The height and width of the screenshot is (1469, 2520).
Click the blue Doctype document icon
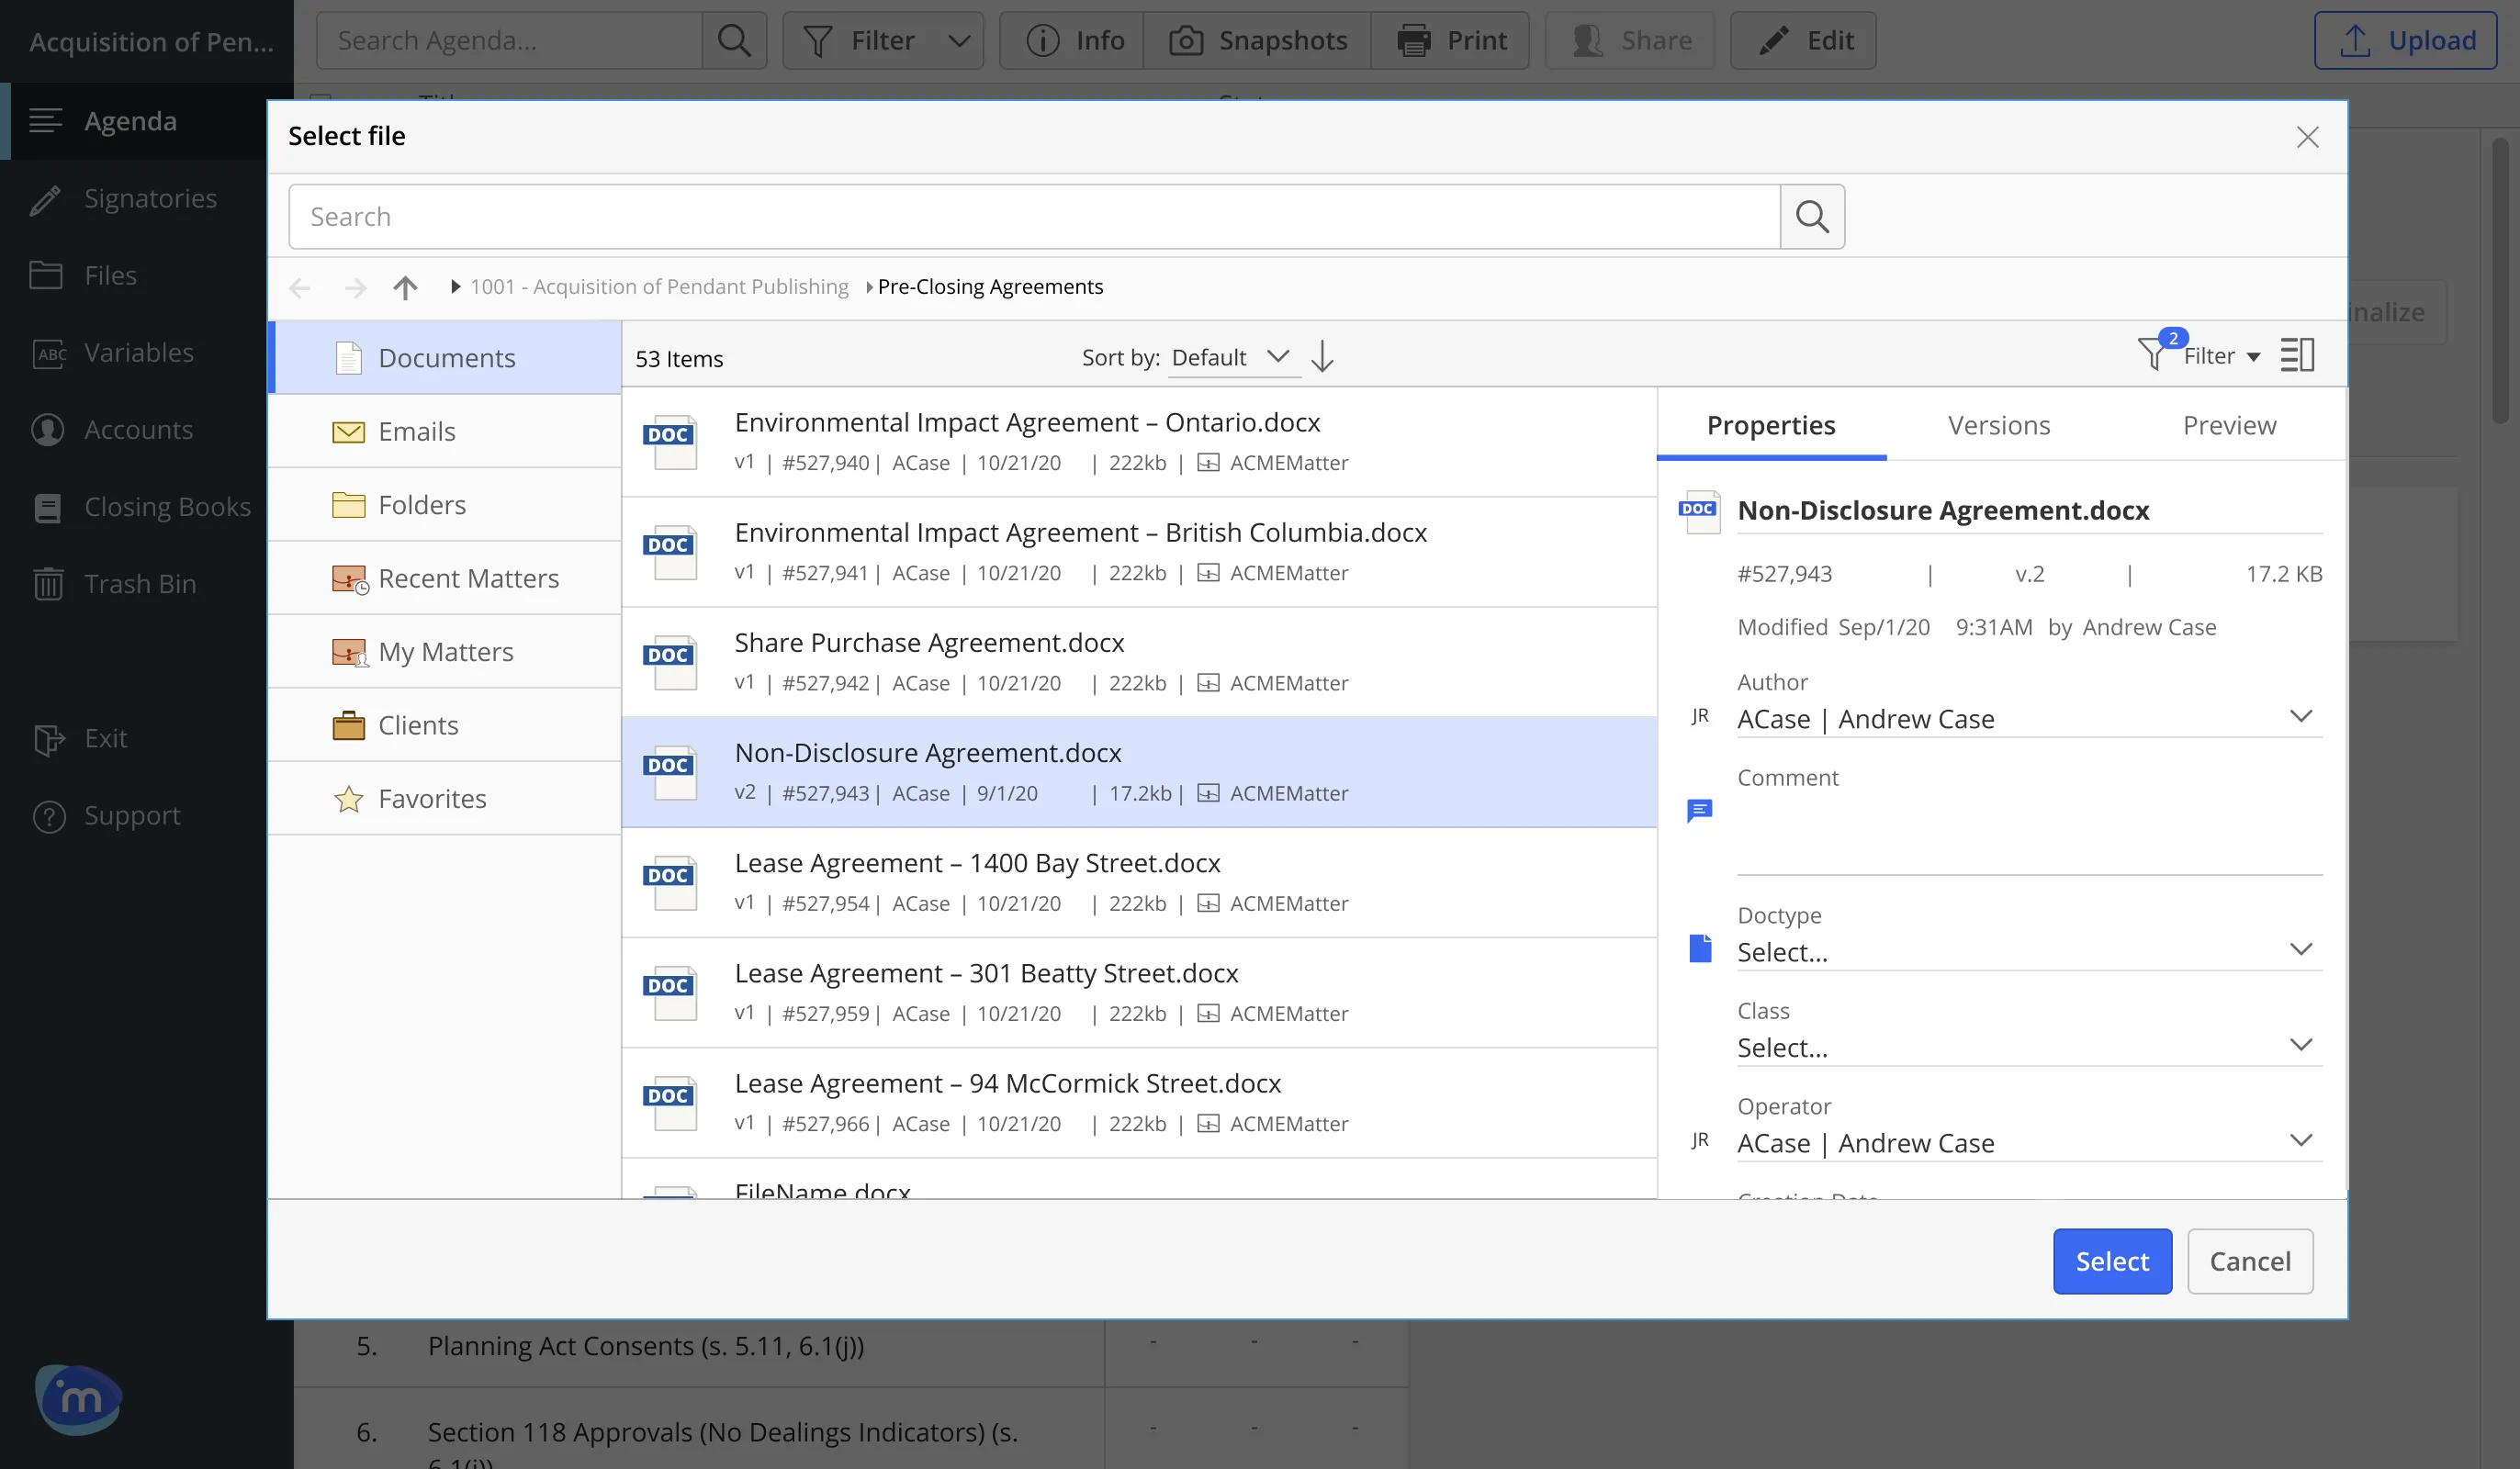pyautogui.click(x=1700, y=947)
